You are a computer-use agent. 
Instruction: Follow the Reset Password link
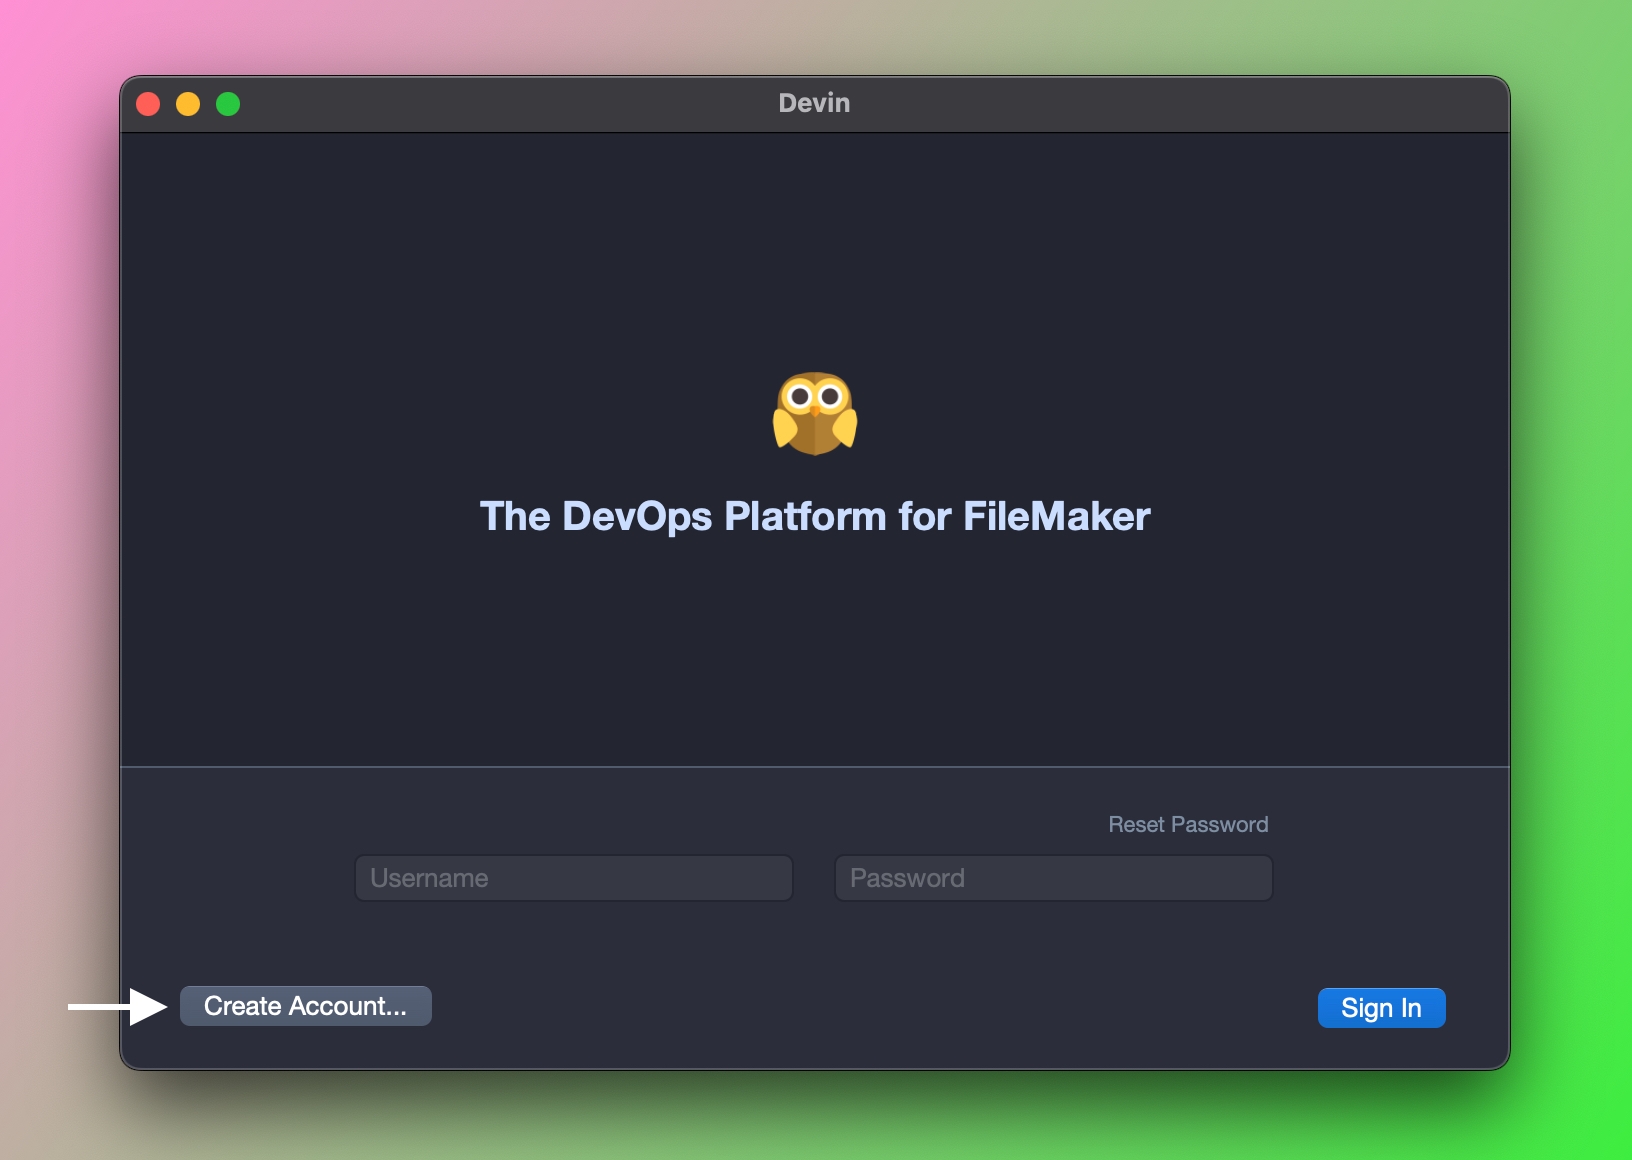click(x=1187, y=825)
